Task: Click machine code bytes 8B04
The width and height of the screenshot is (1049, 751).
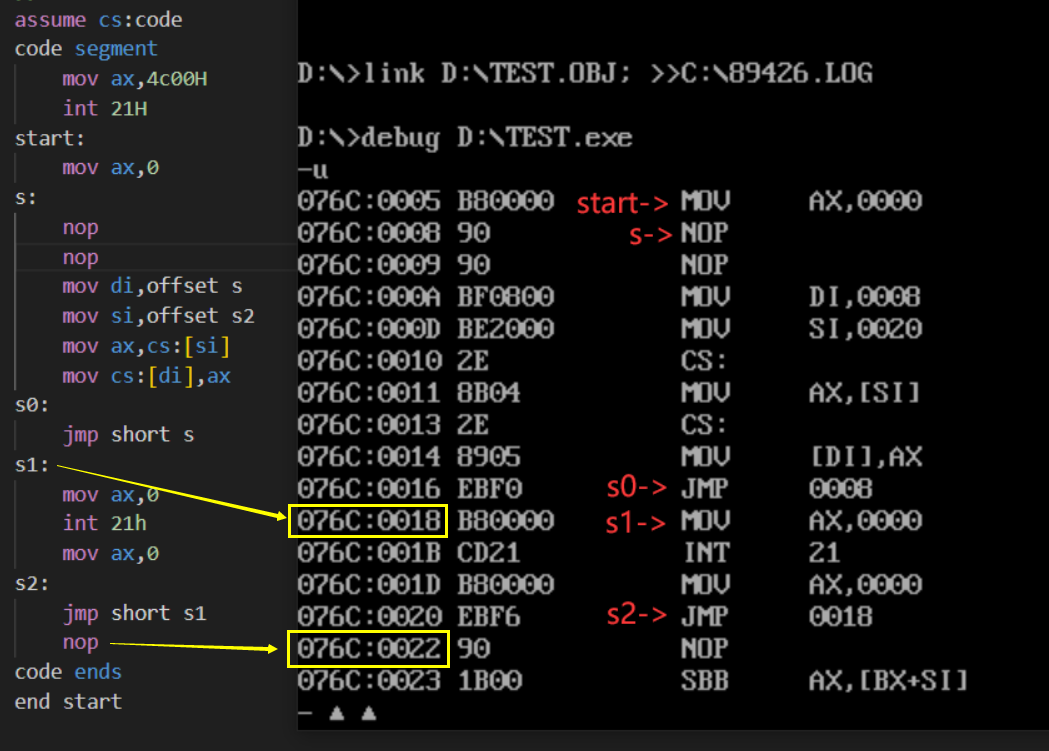Action: (489, 393)
